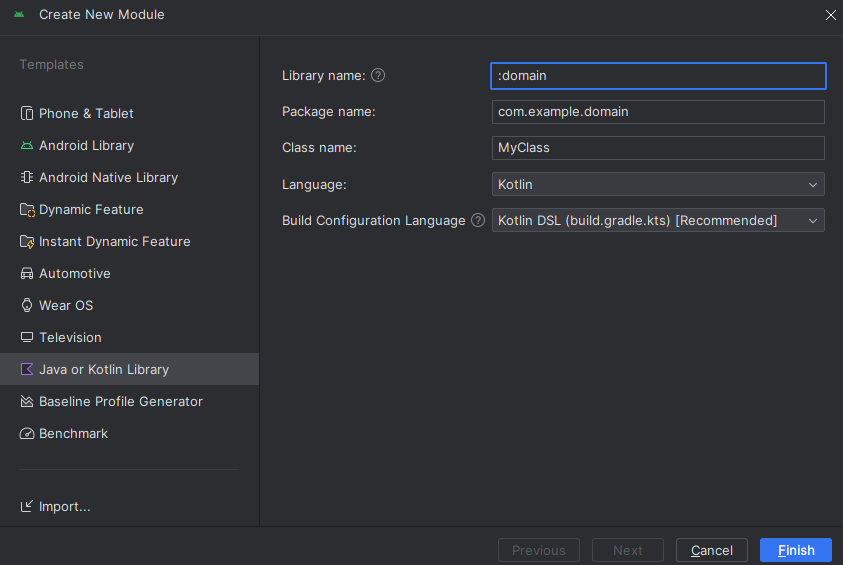Click the Cancel button

712,550
